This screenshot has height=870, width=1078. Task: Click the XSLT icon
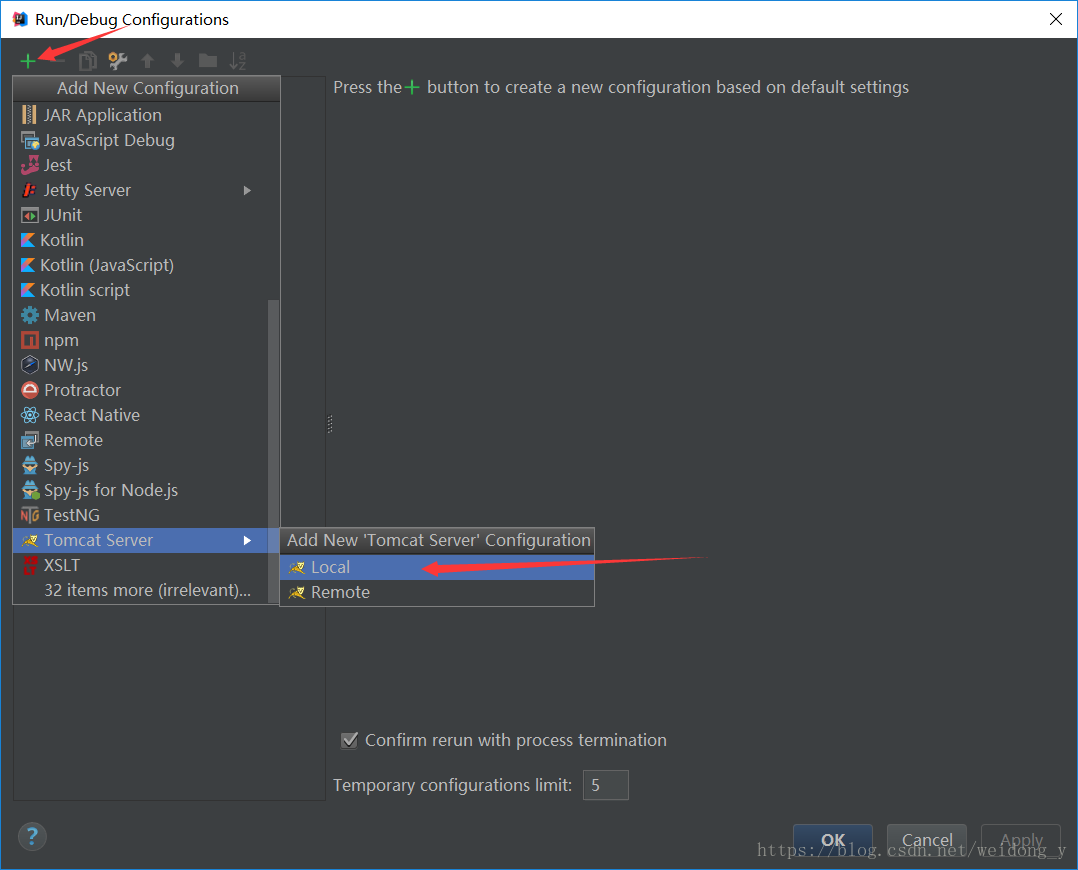point(30,565)
